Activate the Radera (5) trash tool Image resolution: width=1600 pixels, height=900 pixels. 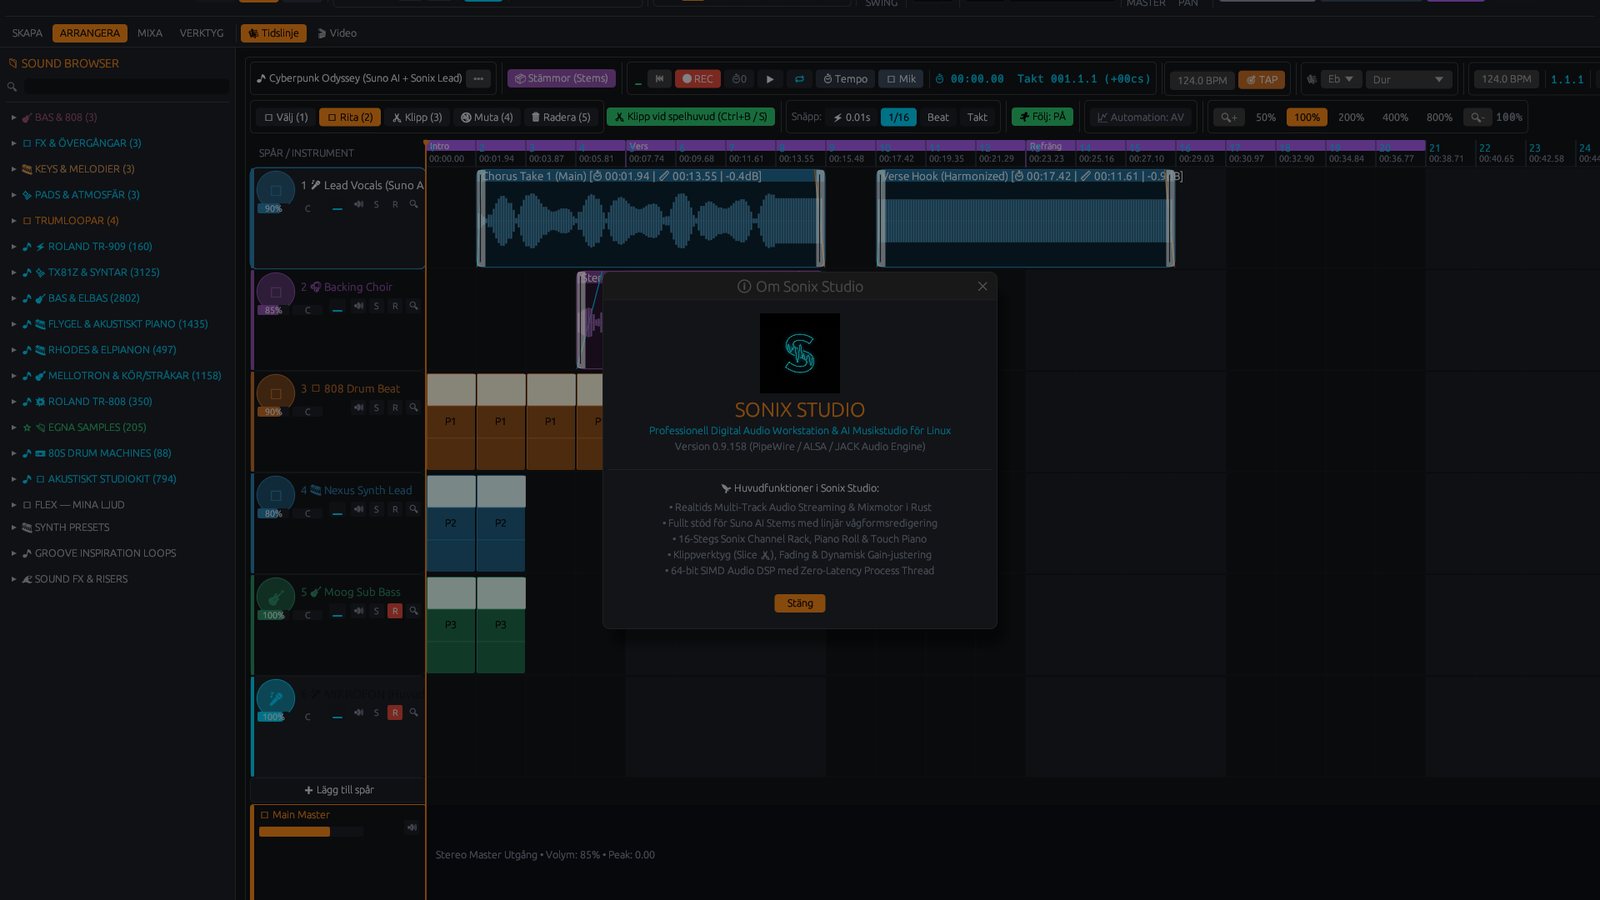[x=560, y=117]
